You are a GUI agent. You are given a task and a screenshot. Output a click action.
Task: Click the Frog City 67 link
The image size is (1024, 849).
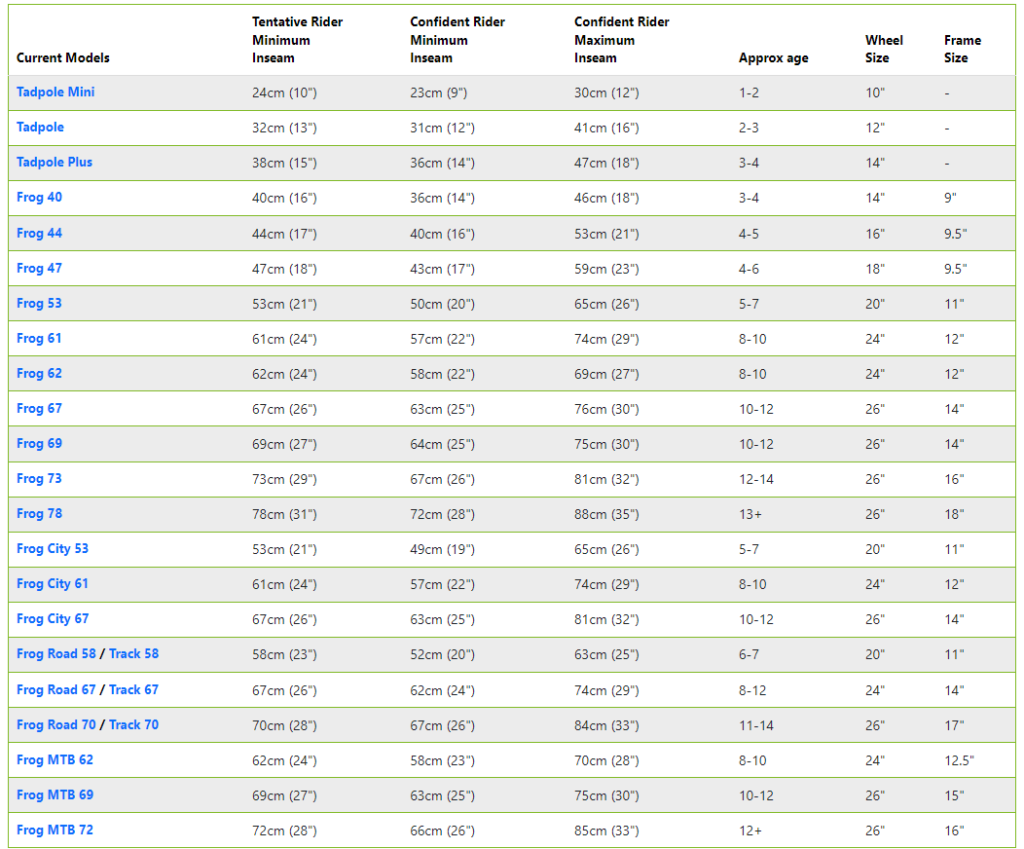point(52,618)
